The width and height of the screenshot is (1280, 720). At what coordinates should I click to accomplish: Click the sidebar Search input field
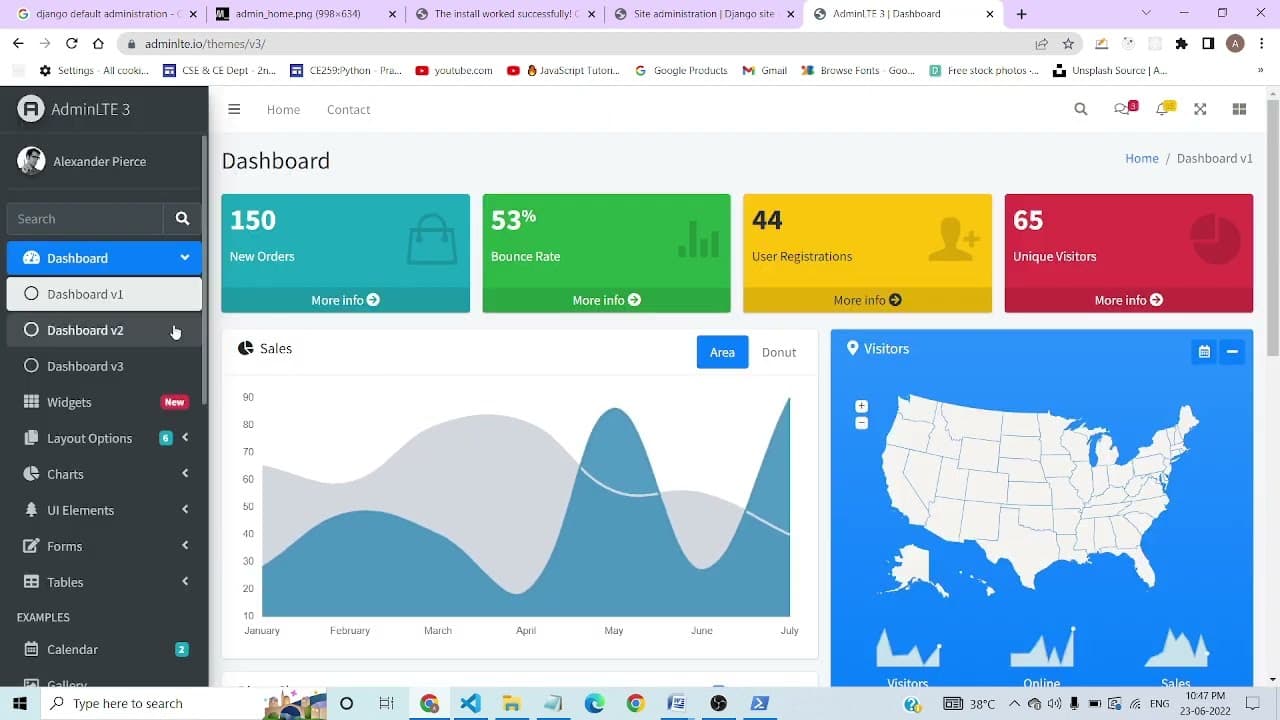pos(85,218)
